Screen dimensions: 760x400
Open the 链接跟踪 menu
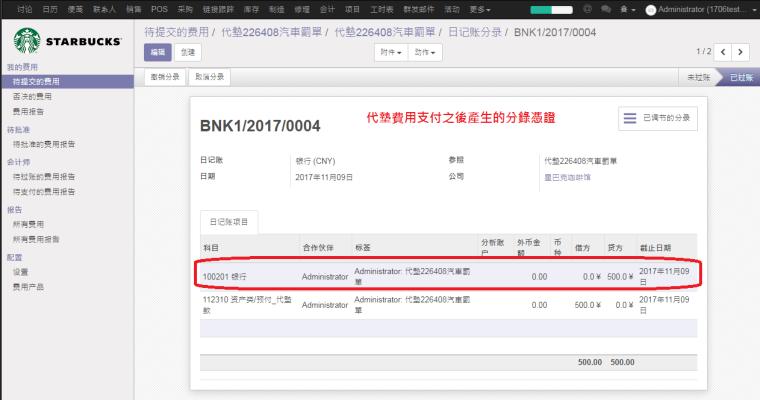pyautogui.click(x=218, y=9)
